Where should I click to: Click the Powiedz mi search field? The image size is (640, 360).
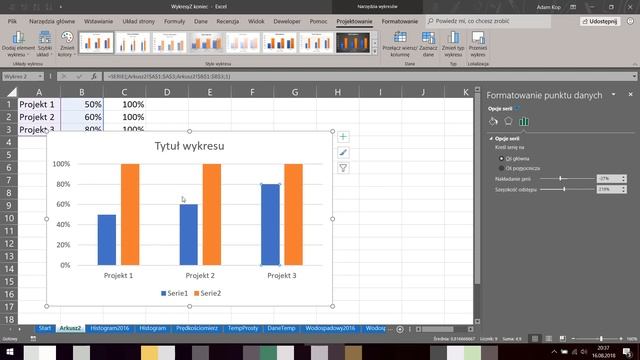click(x=488, y=21)
